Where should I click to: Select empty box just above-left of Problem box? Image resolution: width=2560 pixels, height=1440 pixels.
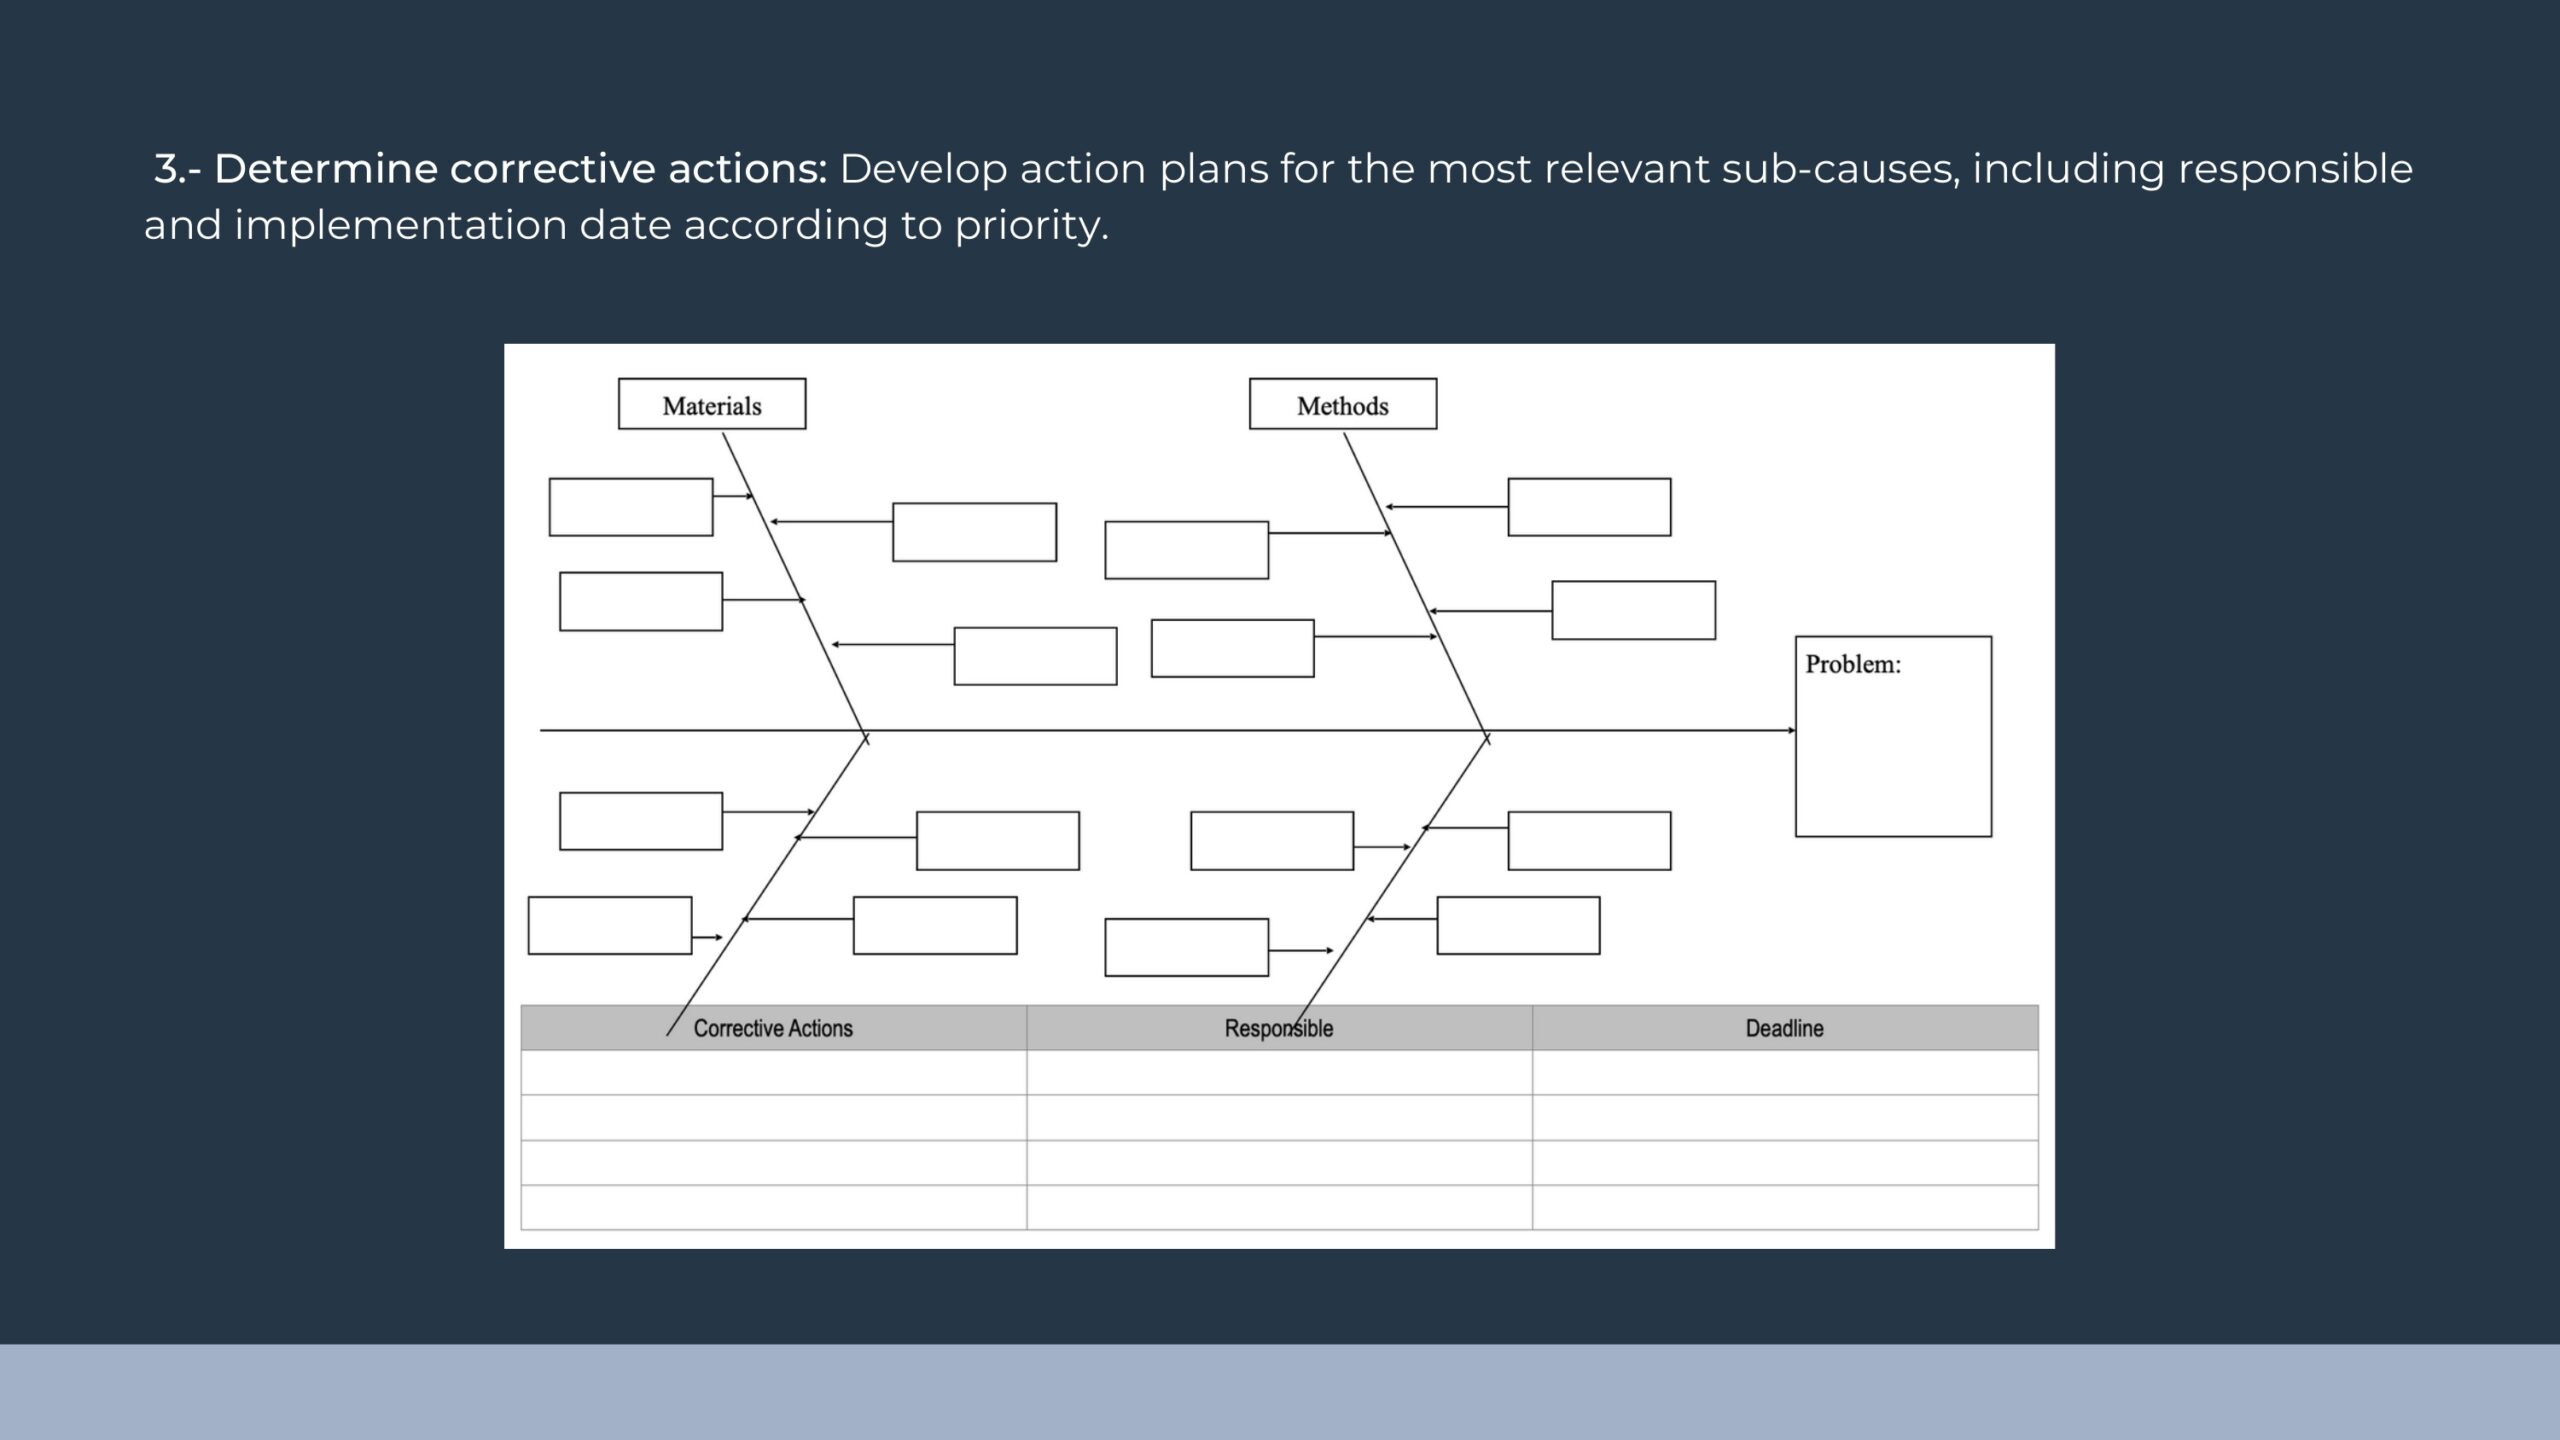1632,610
